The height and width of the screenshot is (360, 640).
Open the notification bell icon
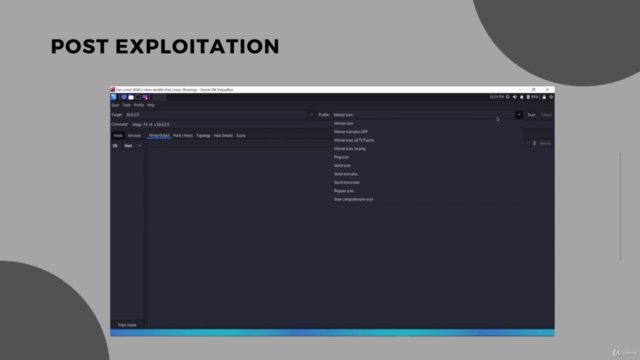click(x=522, y=97)
